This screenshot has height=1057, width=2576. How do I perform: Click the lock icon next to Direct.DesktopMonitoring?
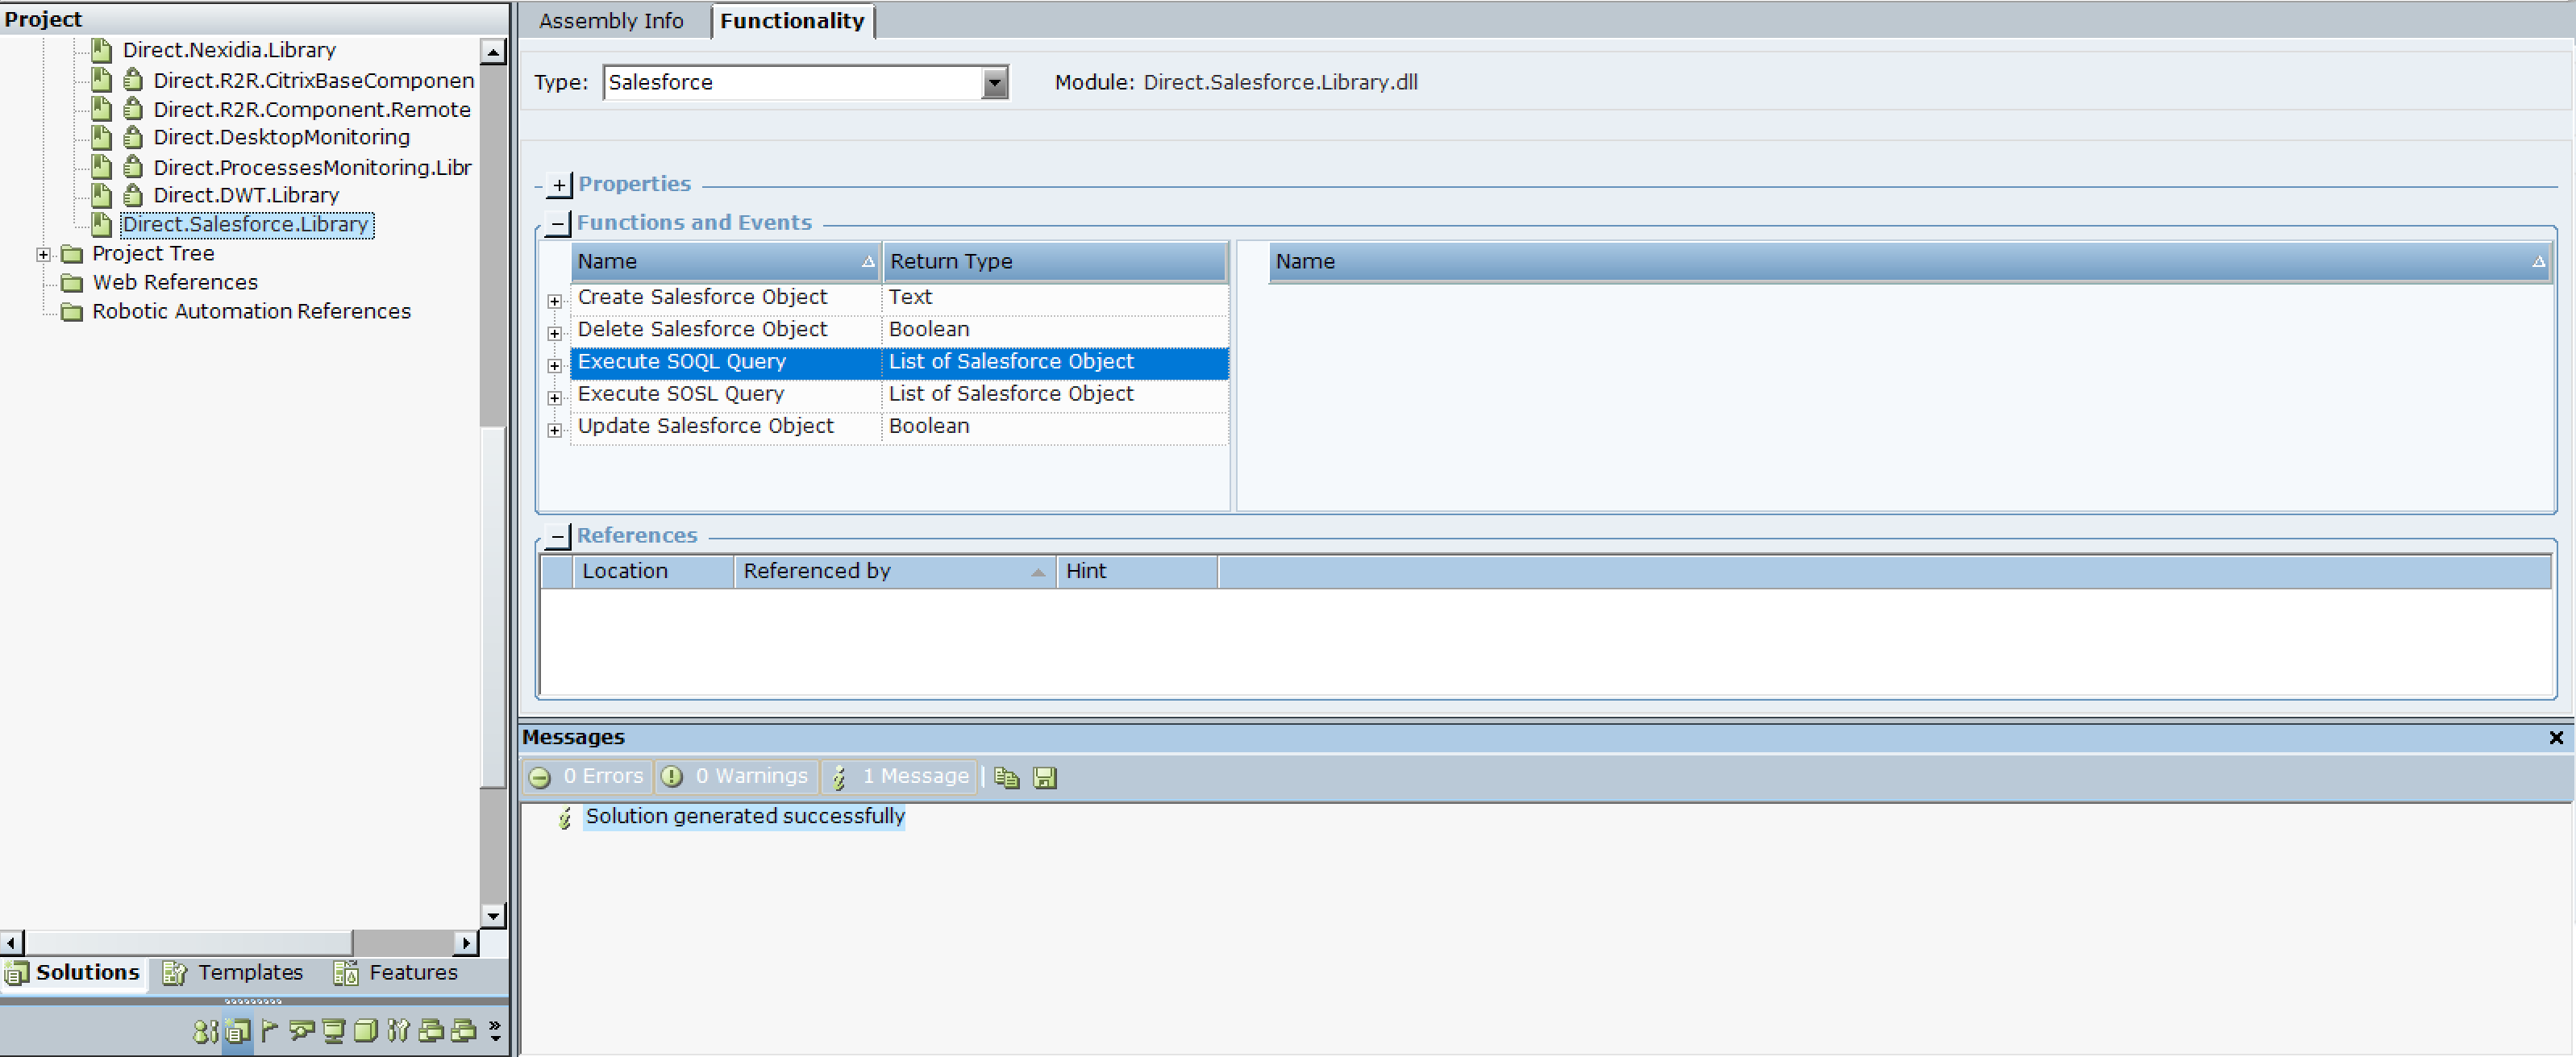tap(132, 137)
